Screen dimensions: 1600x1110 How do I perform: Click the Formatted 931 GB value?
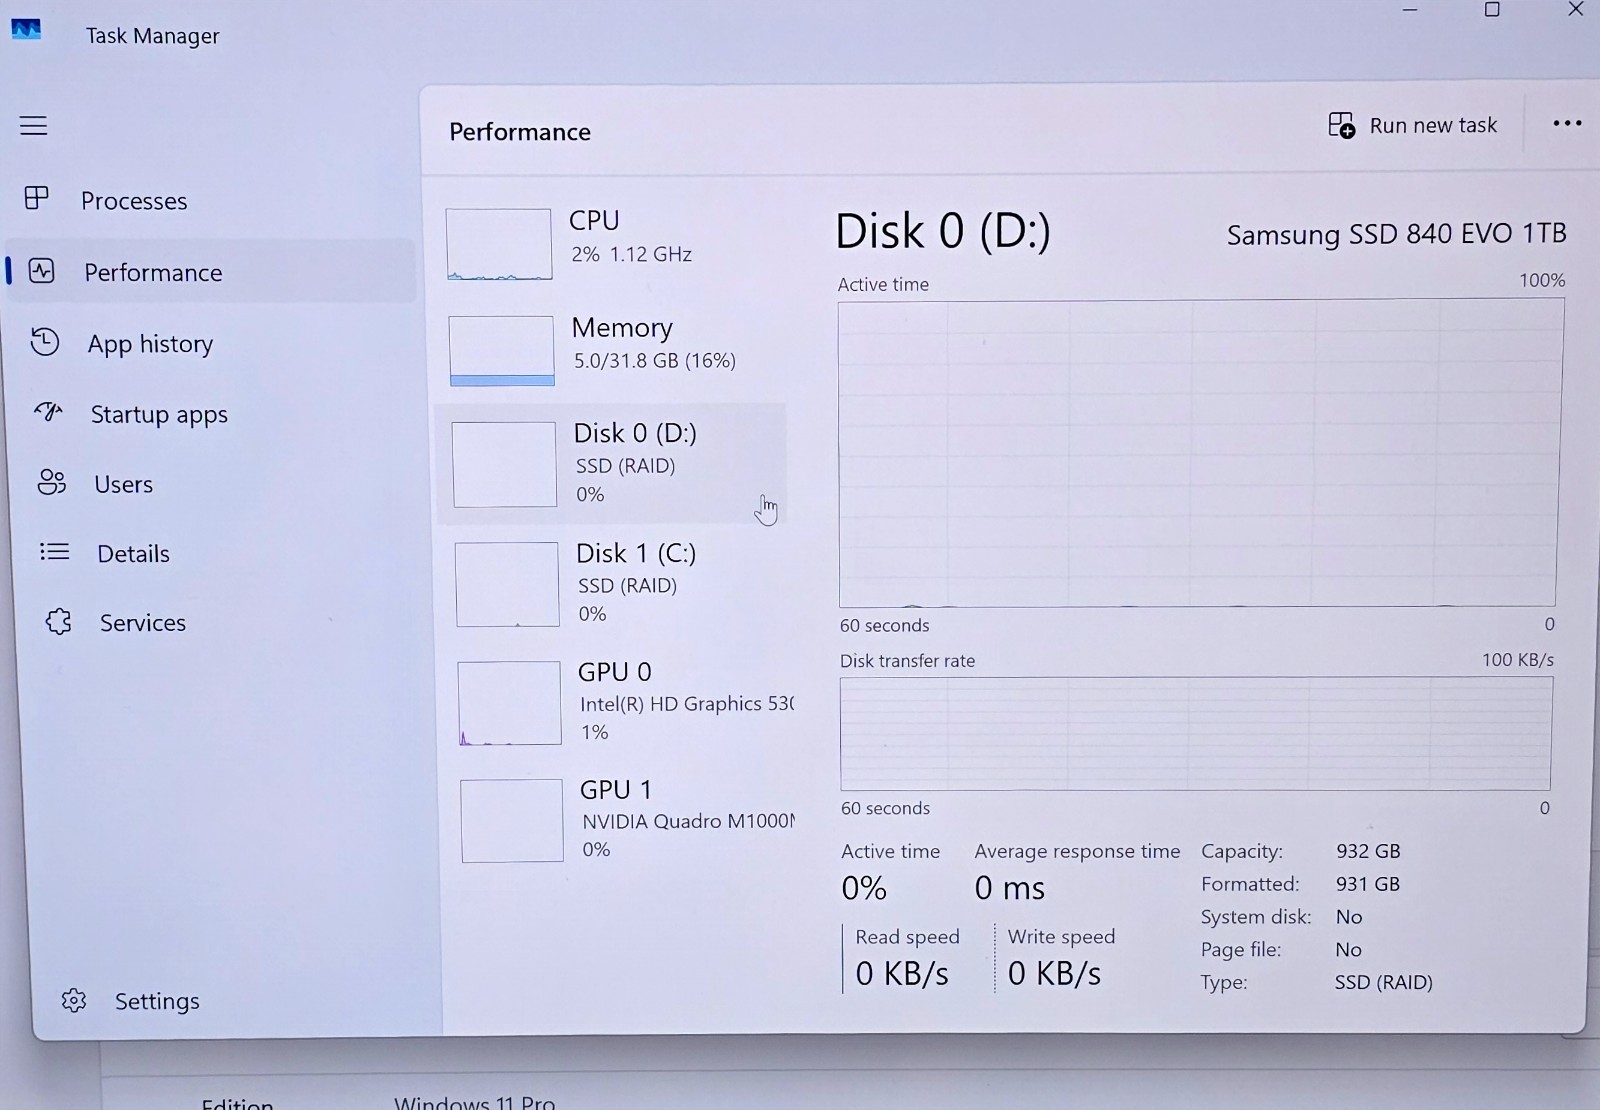1367,884
